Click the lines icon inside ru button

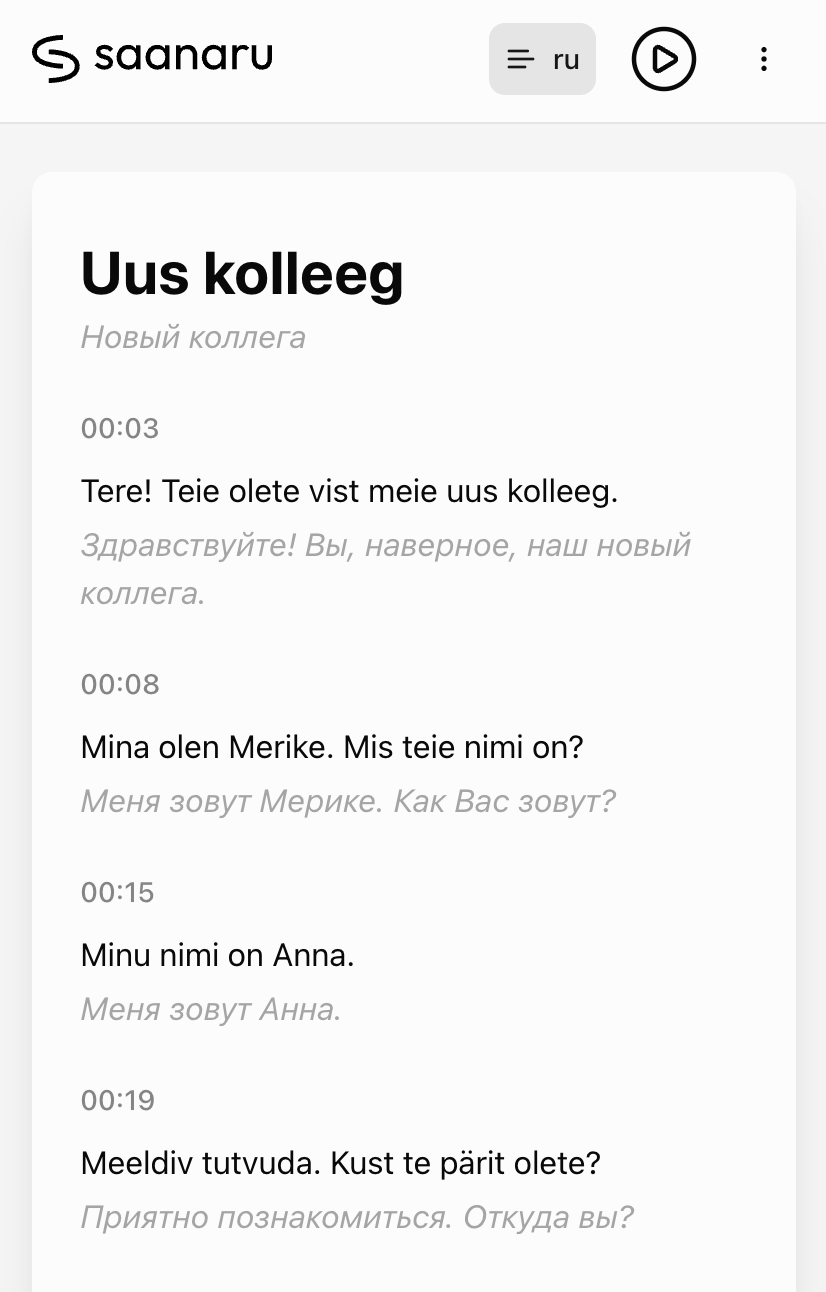click(520, 59)
